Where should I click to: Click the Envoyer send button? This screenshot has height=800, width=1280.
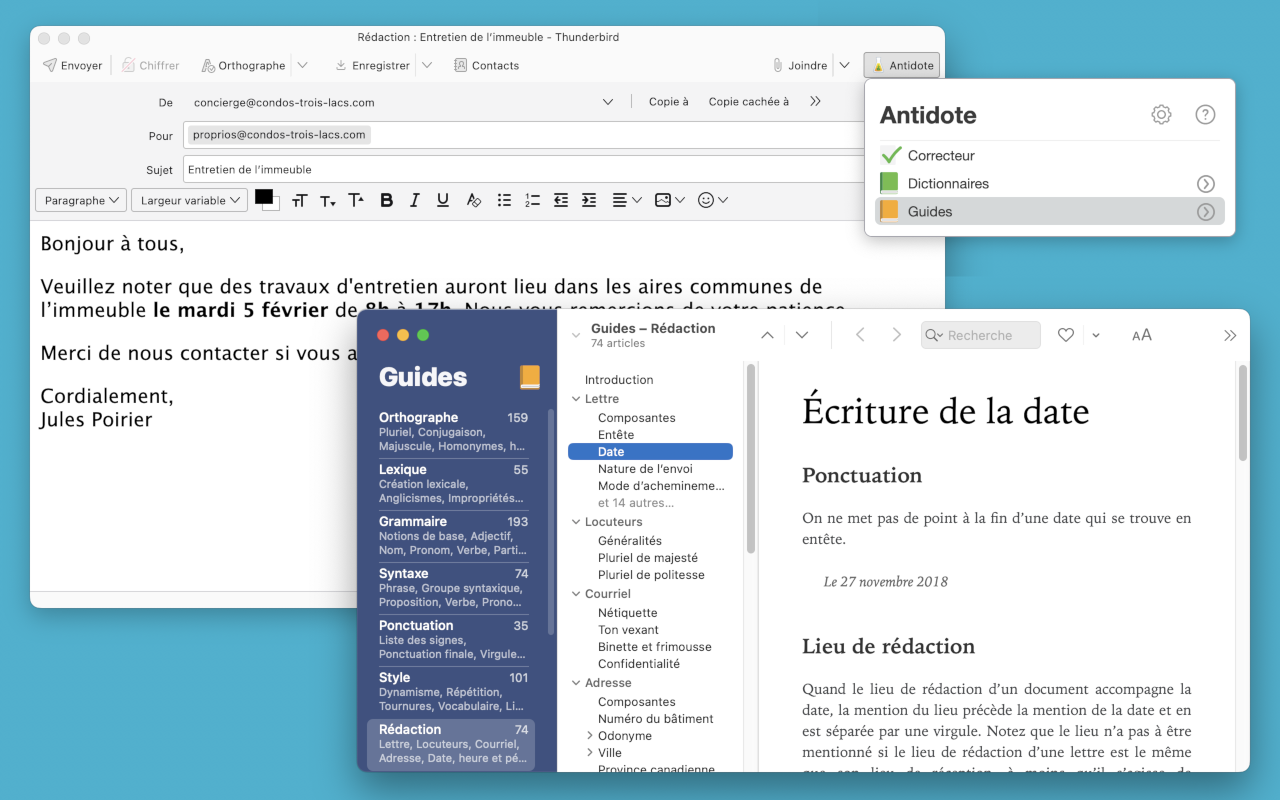tap(72, 66)
